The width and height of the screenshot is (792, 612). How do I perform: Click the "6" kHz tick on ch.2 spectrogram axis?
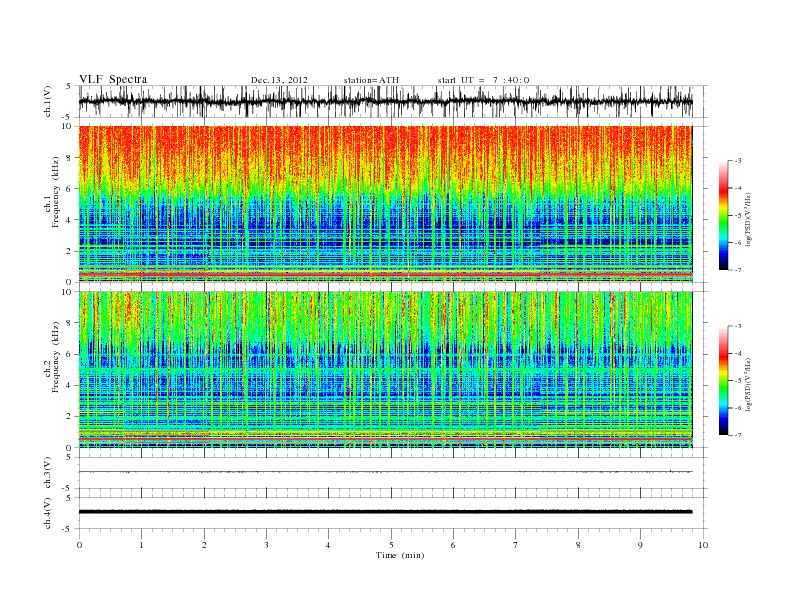[70, 354]
